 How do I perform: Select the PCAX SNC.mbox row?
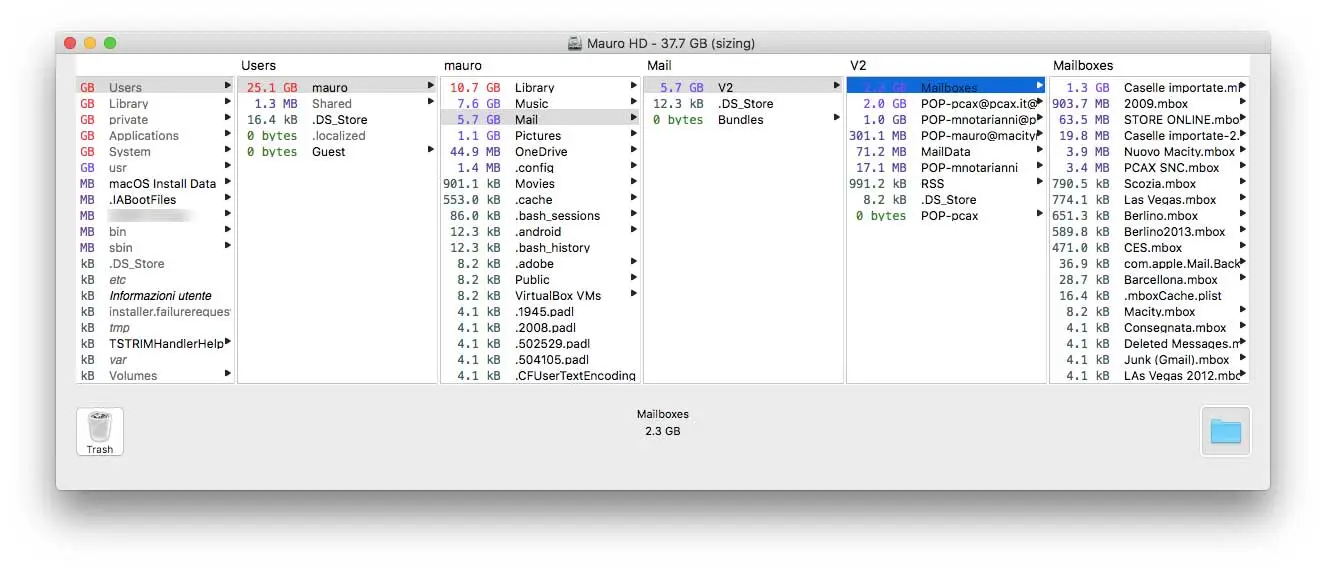pos(1149,168)
